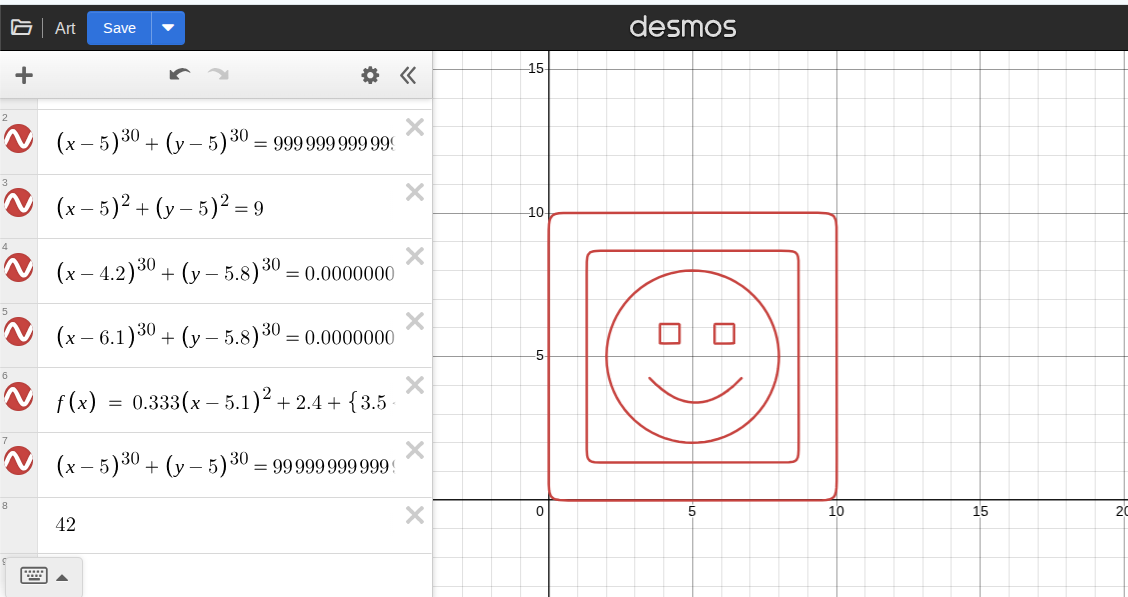
Task: Delete the right eye expression with its X
Action: click(x=414, y=320)
